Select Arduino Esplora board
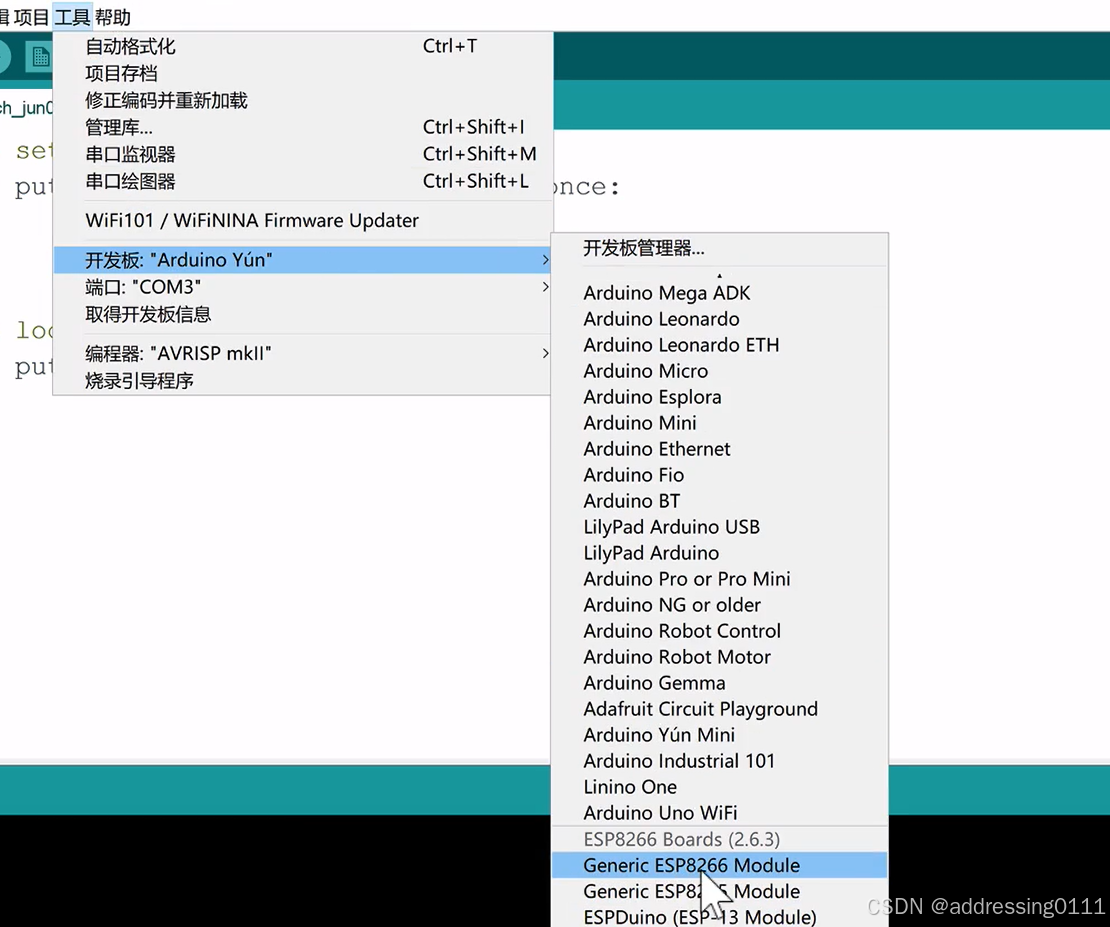The height and width of the screenshot is (927, 1110). click(x=719, y=397)
